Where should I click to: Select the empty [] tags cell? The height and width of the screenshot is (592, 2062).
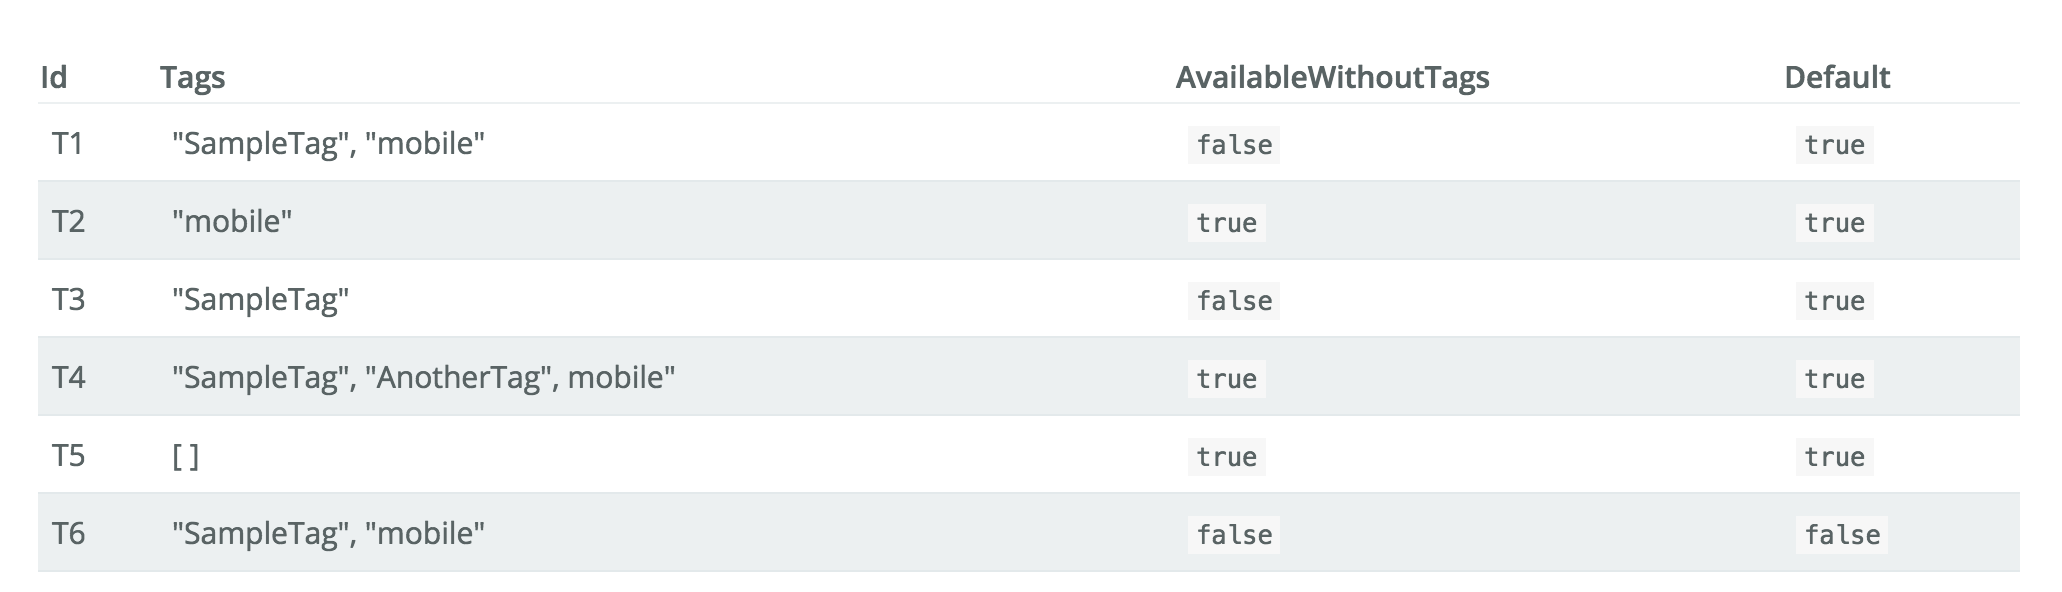(186, 457)
